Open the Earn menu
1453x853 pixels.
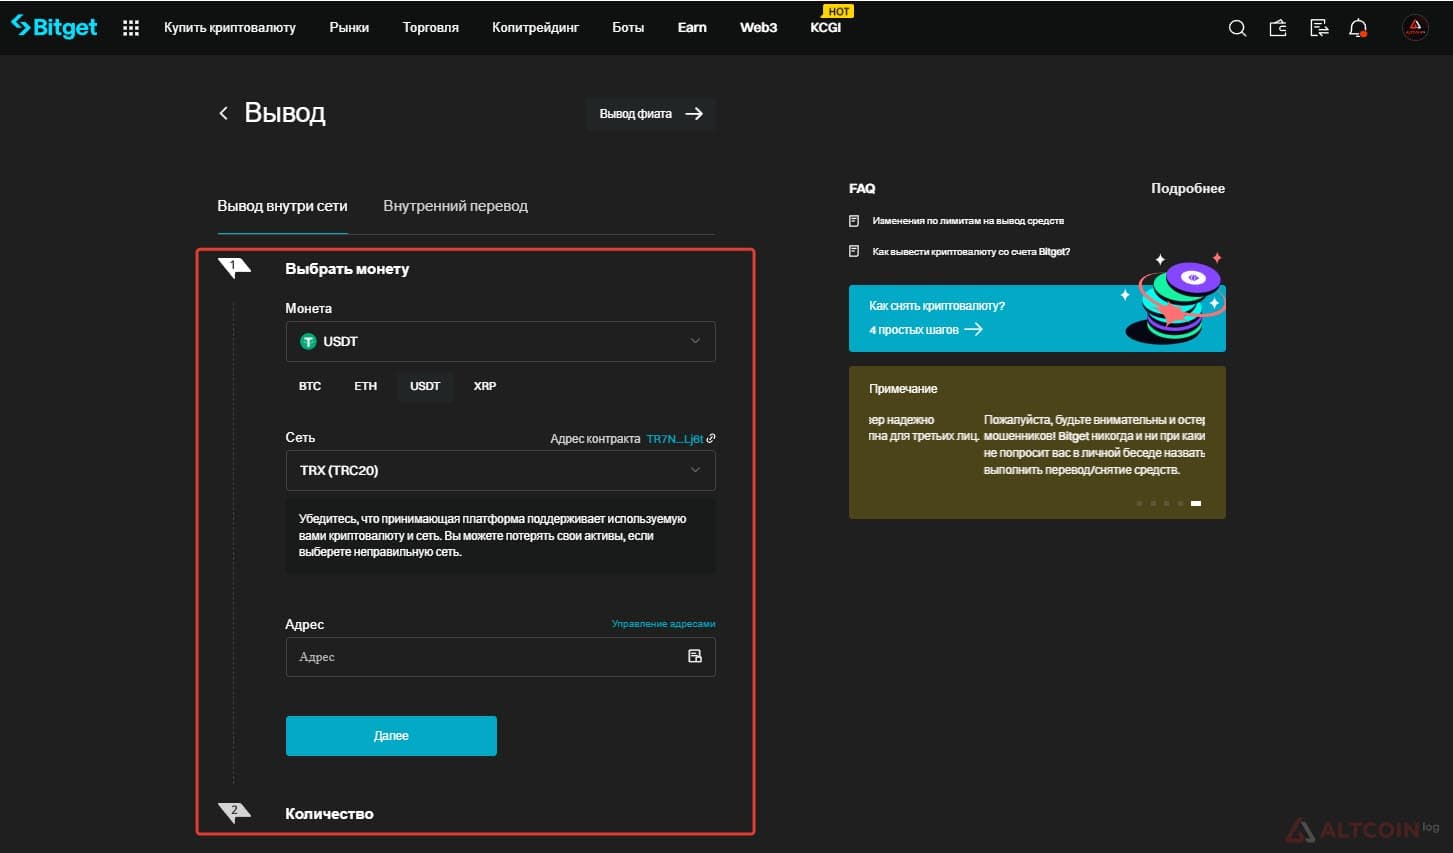point(692,28)
